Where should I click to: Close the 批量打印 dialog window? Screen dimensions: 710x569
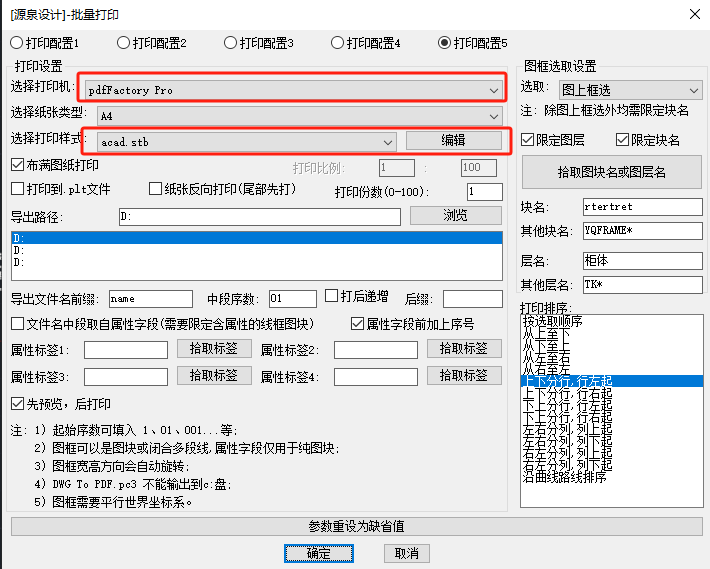695,14
